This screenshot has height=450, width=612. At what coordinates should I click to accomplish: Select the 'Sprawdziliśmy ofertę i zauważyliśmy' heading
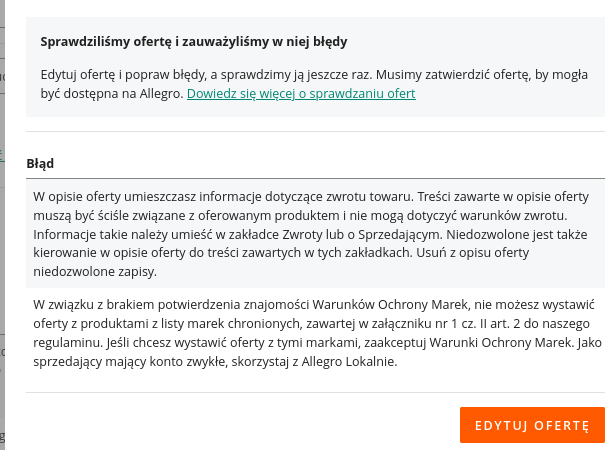pos(194,41)
